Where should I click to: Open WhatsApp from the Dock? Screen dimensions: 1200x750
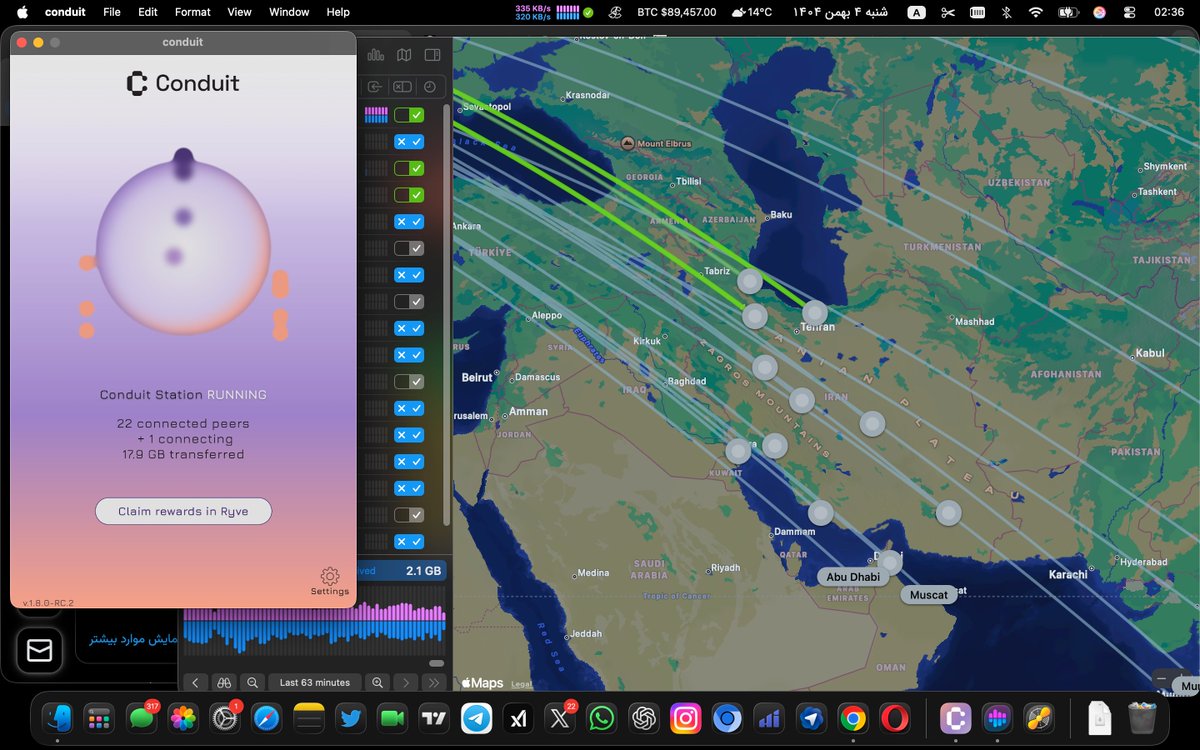coord(601,718)
